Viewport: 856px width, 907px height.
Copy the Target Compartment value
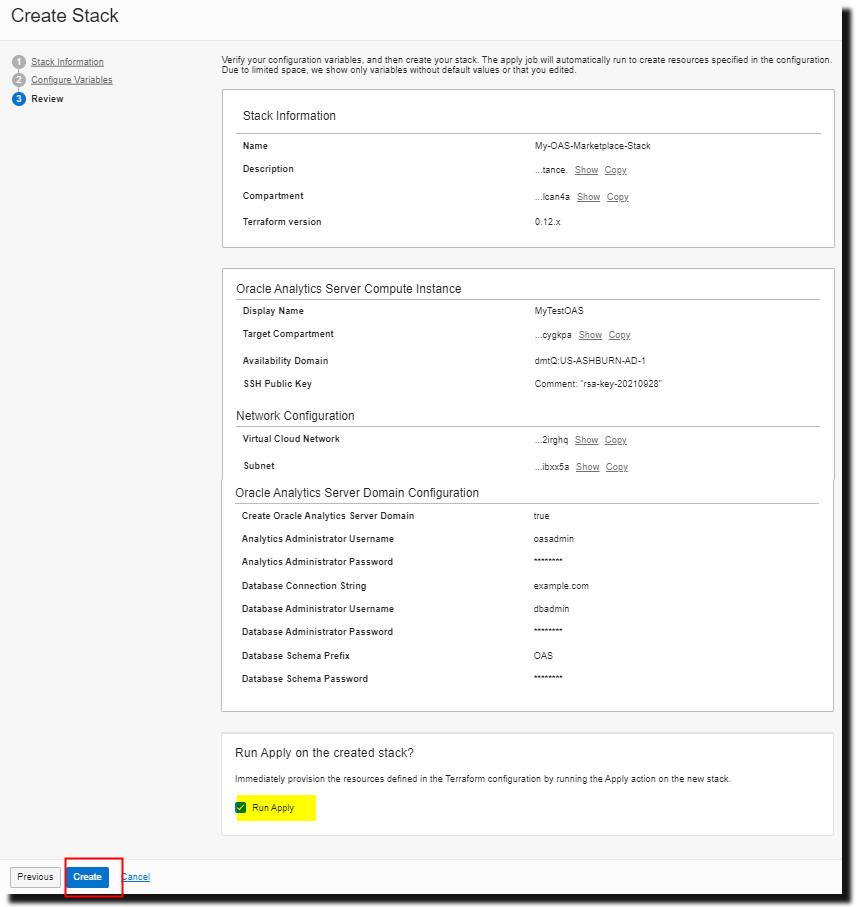click(x=619, y=335)
